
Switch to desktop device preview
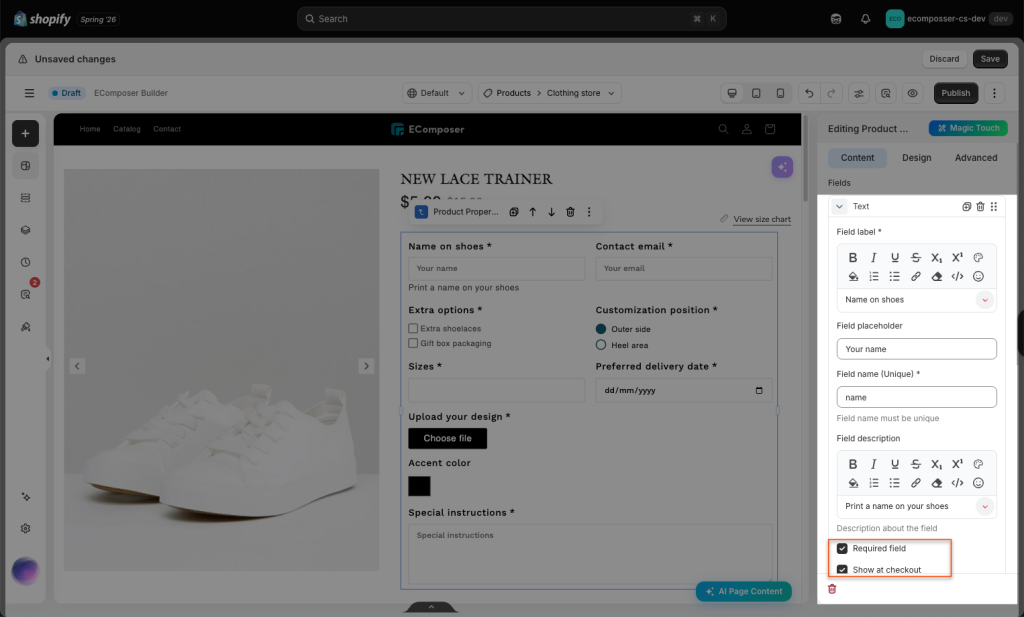(732, 93)
